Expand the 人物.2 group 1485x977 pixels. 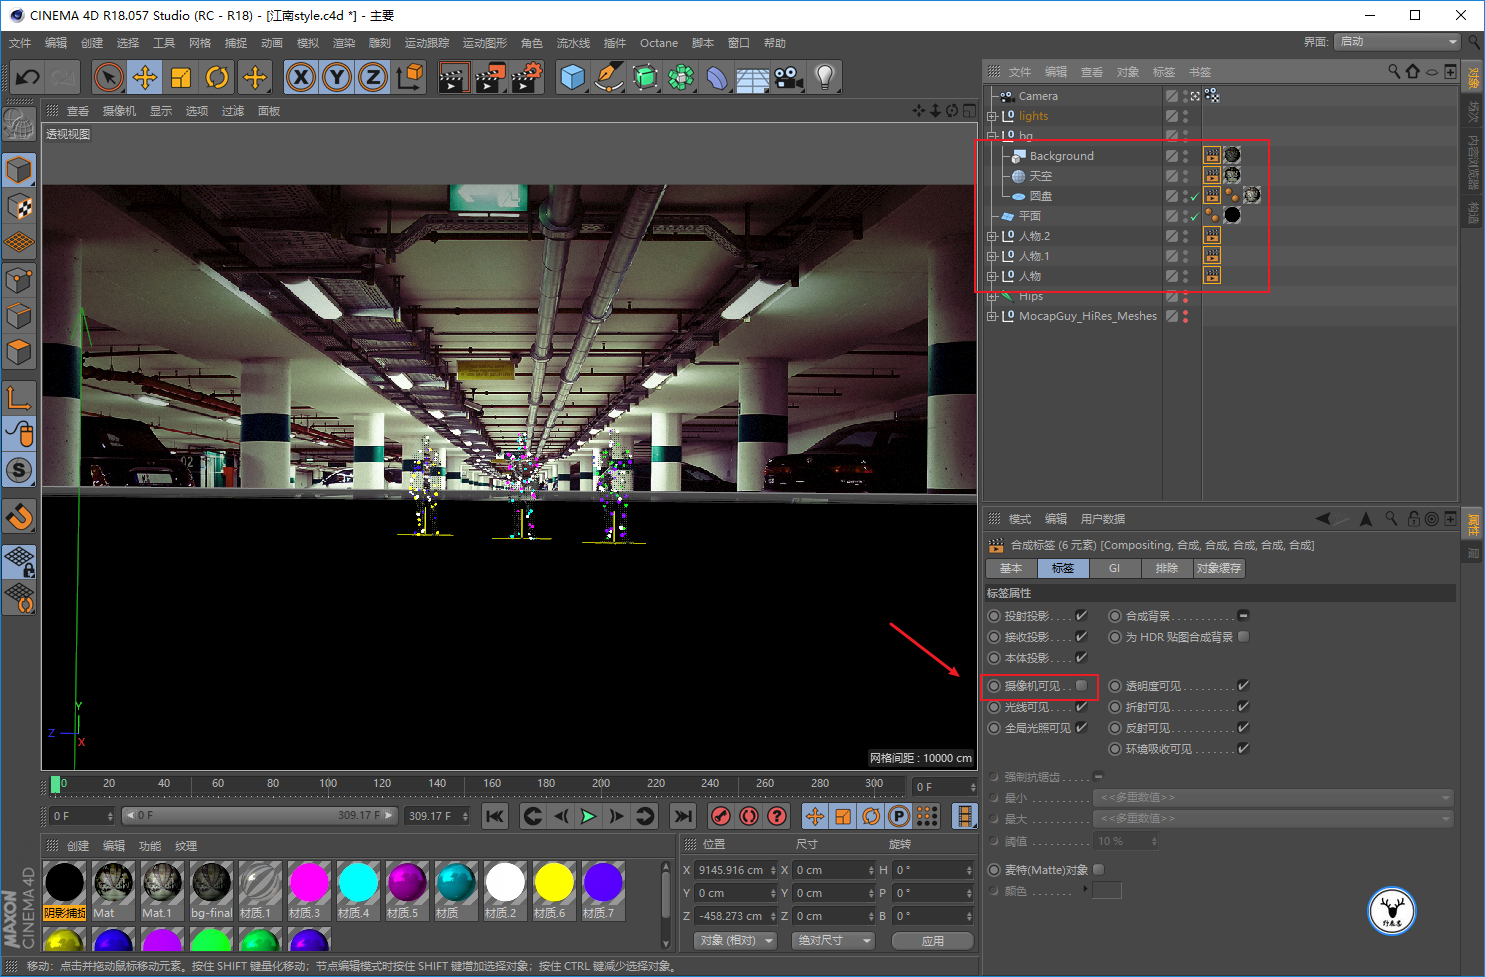[x=991, y=237]
